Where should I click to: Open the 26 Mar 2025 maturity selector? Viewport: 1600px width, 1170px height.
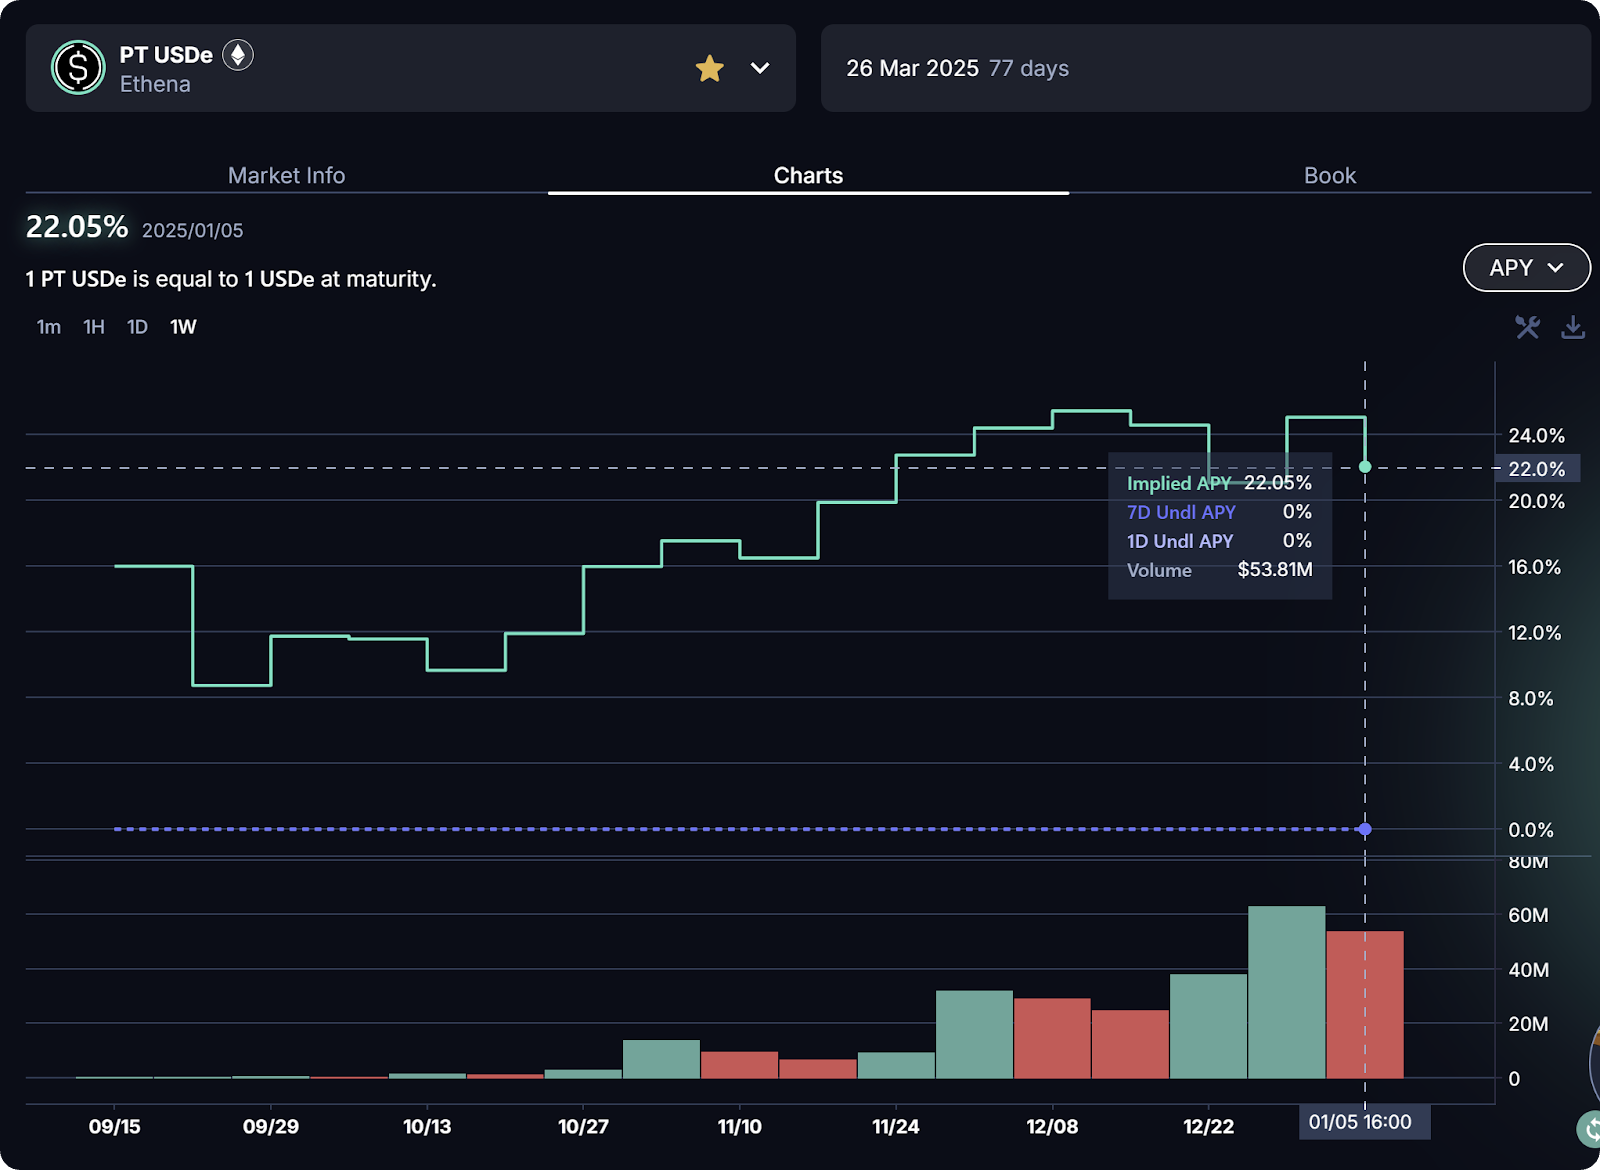[x=1205, y=68]
